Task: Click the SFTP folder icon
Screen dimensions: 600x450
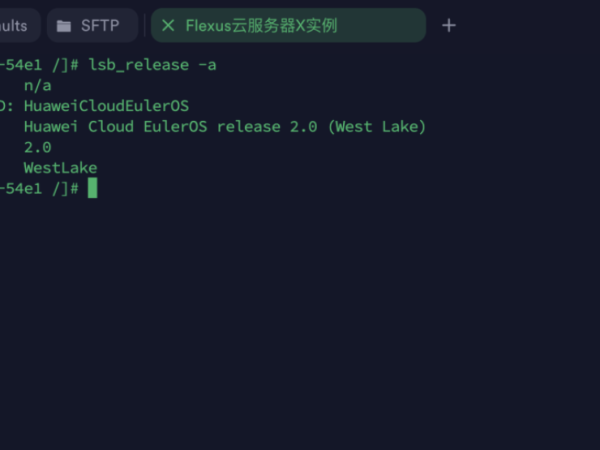Action: tap(64, 25)
